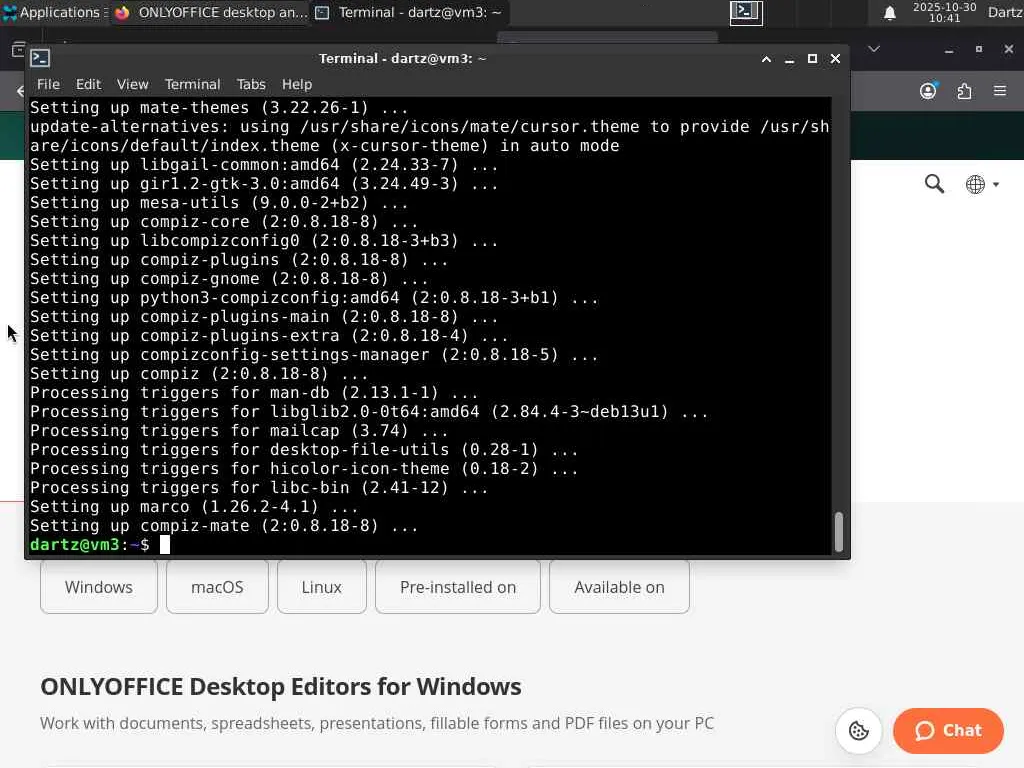Viewport: 1024px width, 768px height.
Task: Minimize the Terminal window
Action: 789,59
